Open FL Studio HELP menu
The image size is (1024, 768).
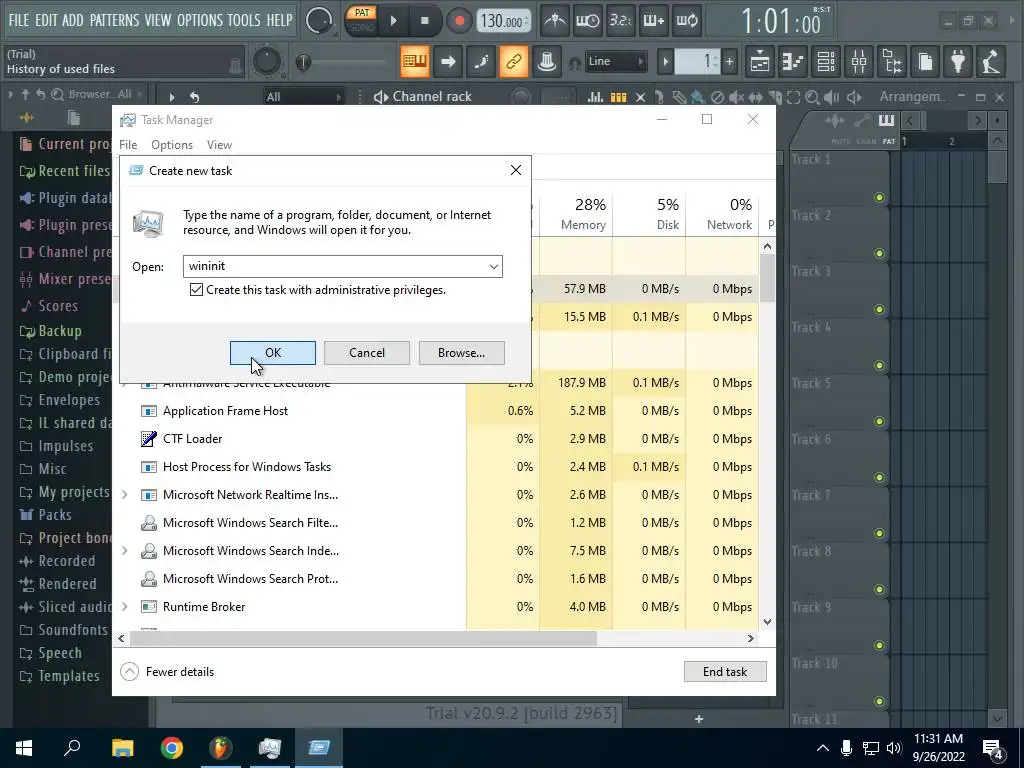point(280,20)
